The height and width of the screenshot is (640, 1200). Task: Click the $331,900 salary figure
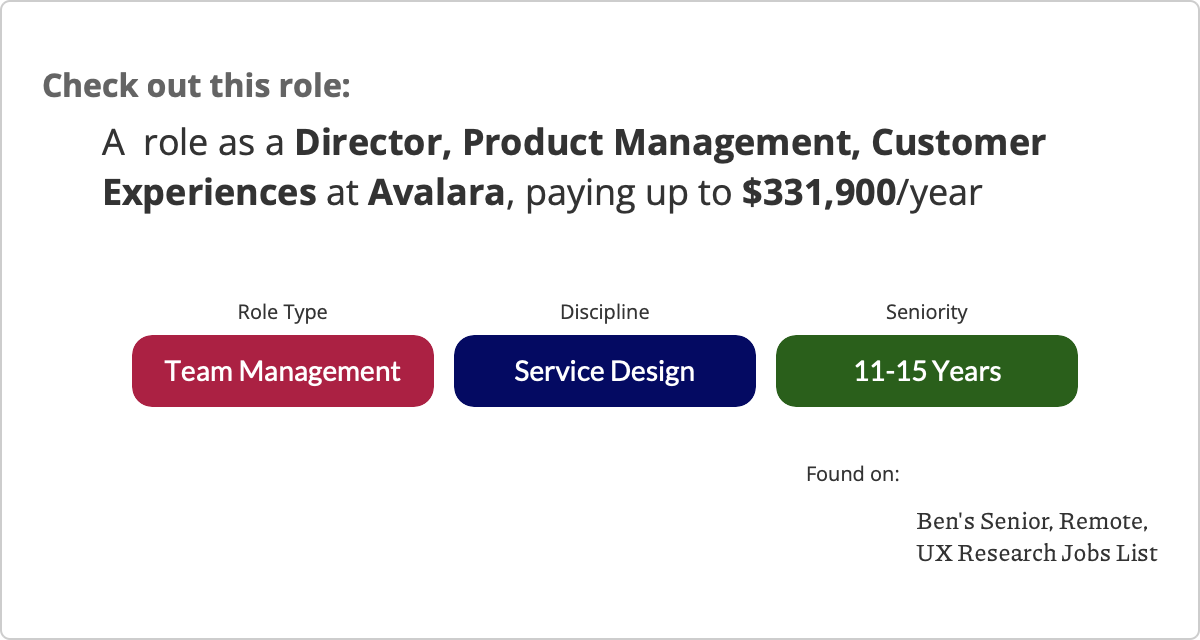[818, 192]
